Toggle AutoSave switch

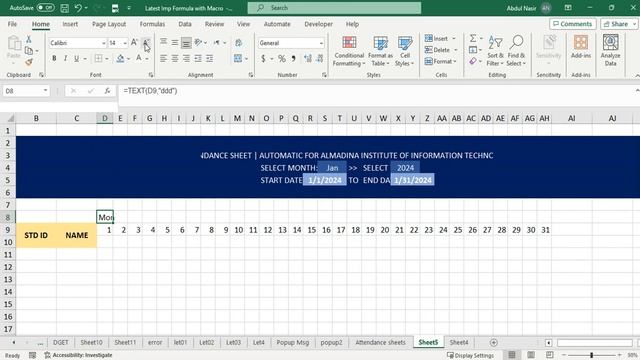pos(45,8)
